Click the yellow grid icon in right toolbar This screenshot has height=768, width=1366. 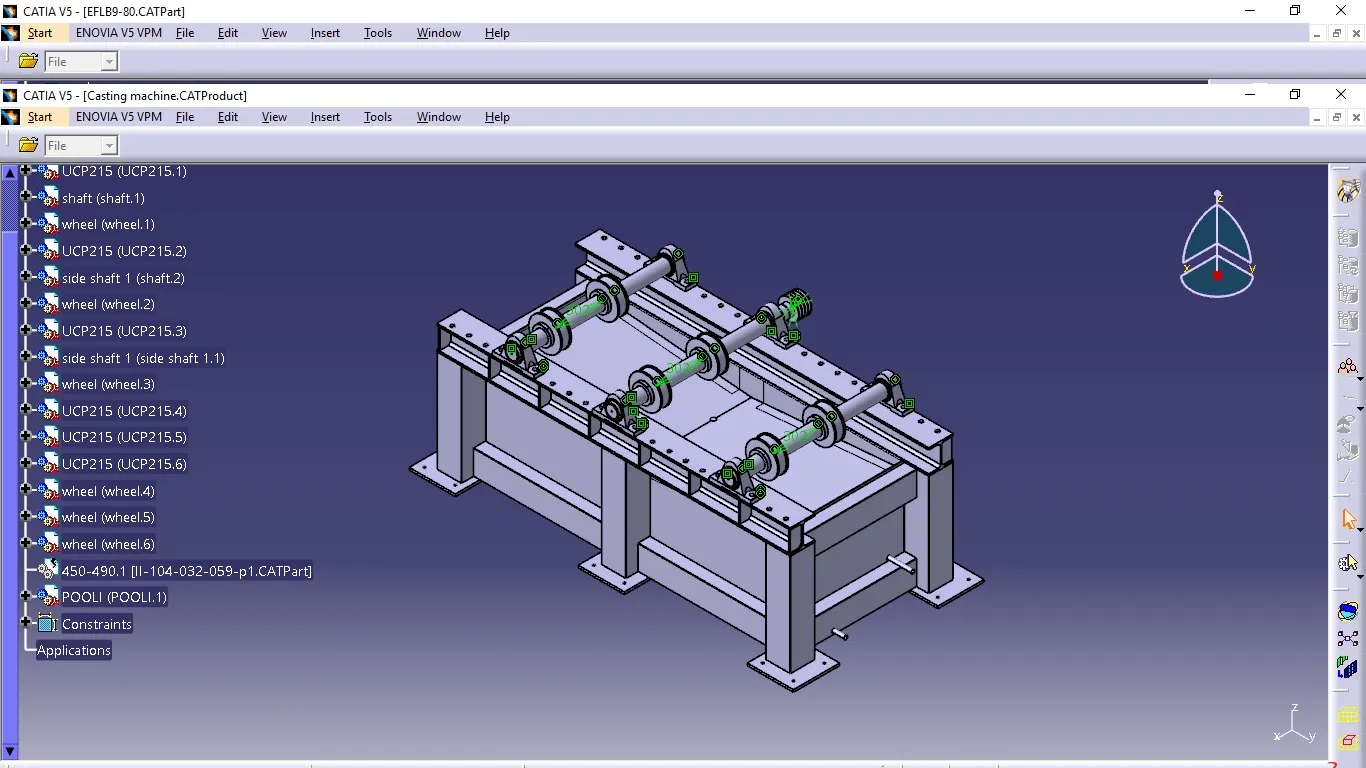(1348, 715)
